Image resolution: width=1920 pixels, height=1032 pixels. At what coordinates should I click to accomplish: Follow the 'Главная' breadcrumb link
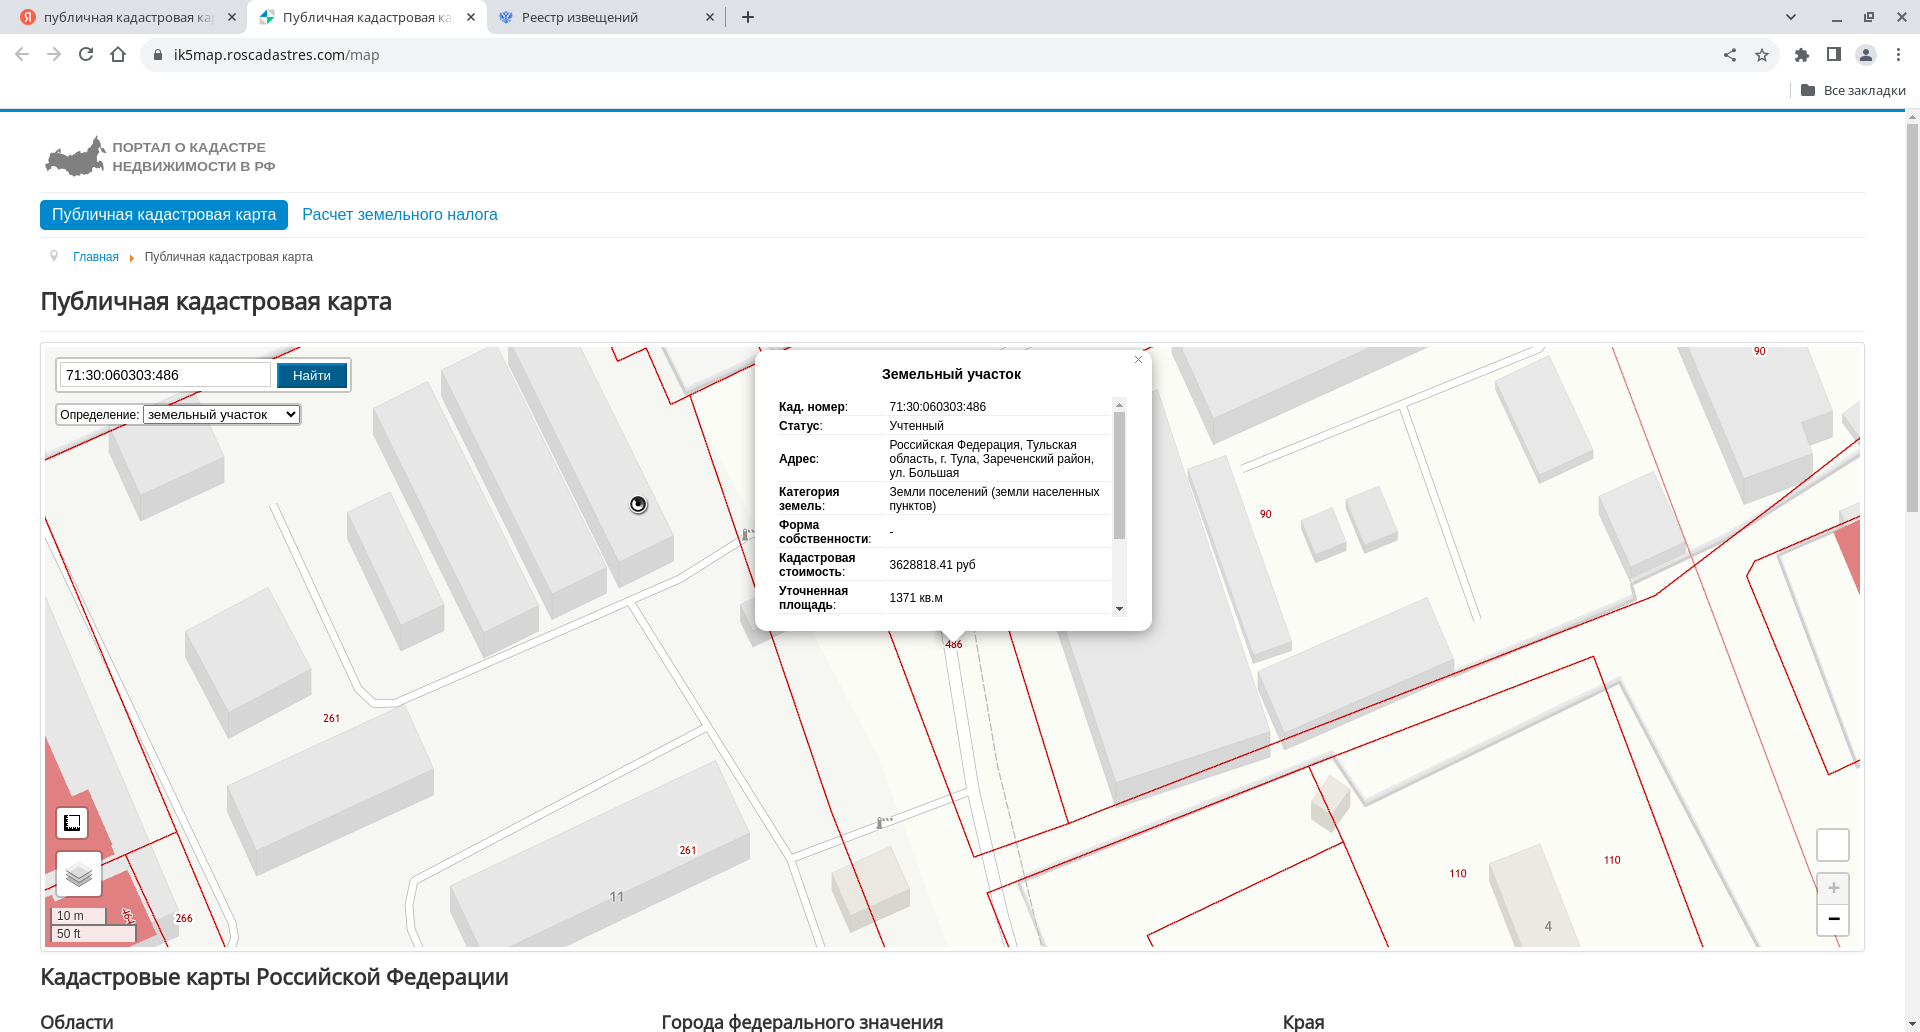(96, 257)
